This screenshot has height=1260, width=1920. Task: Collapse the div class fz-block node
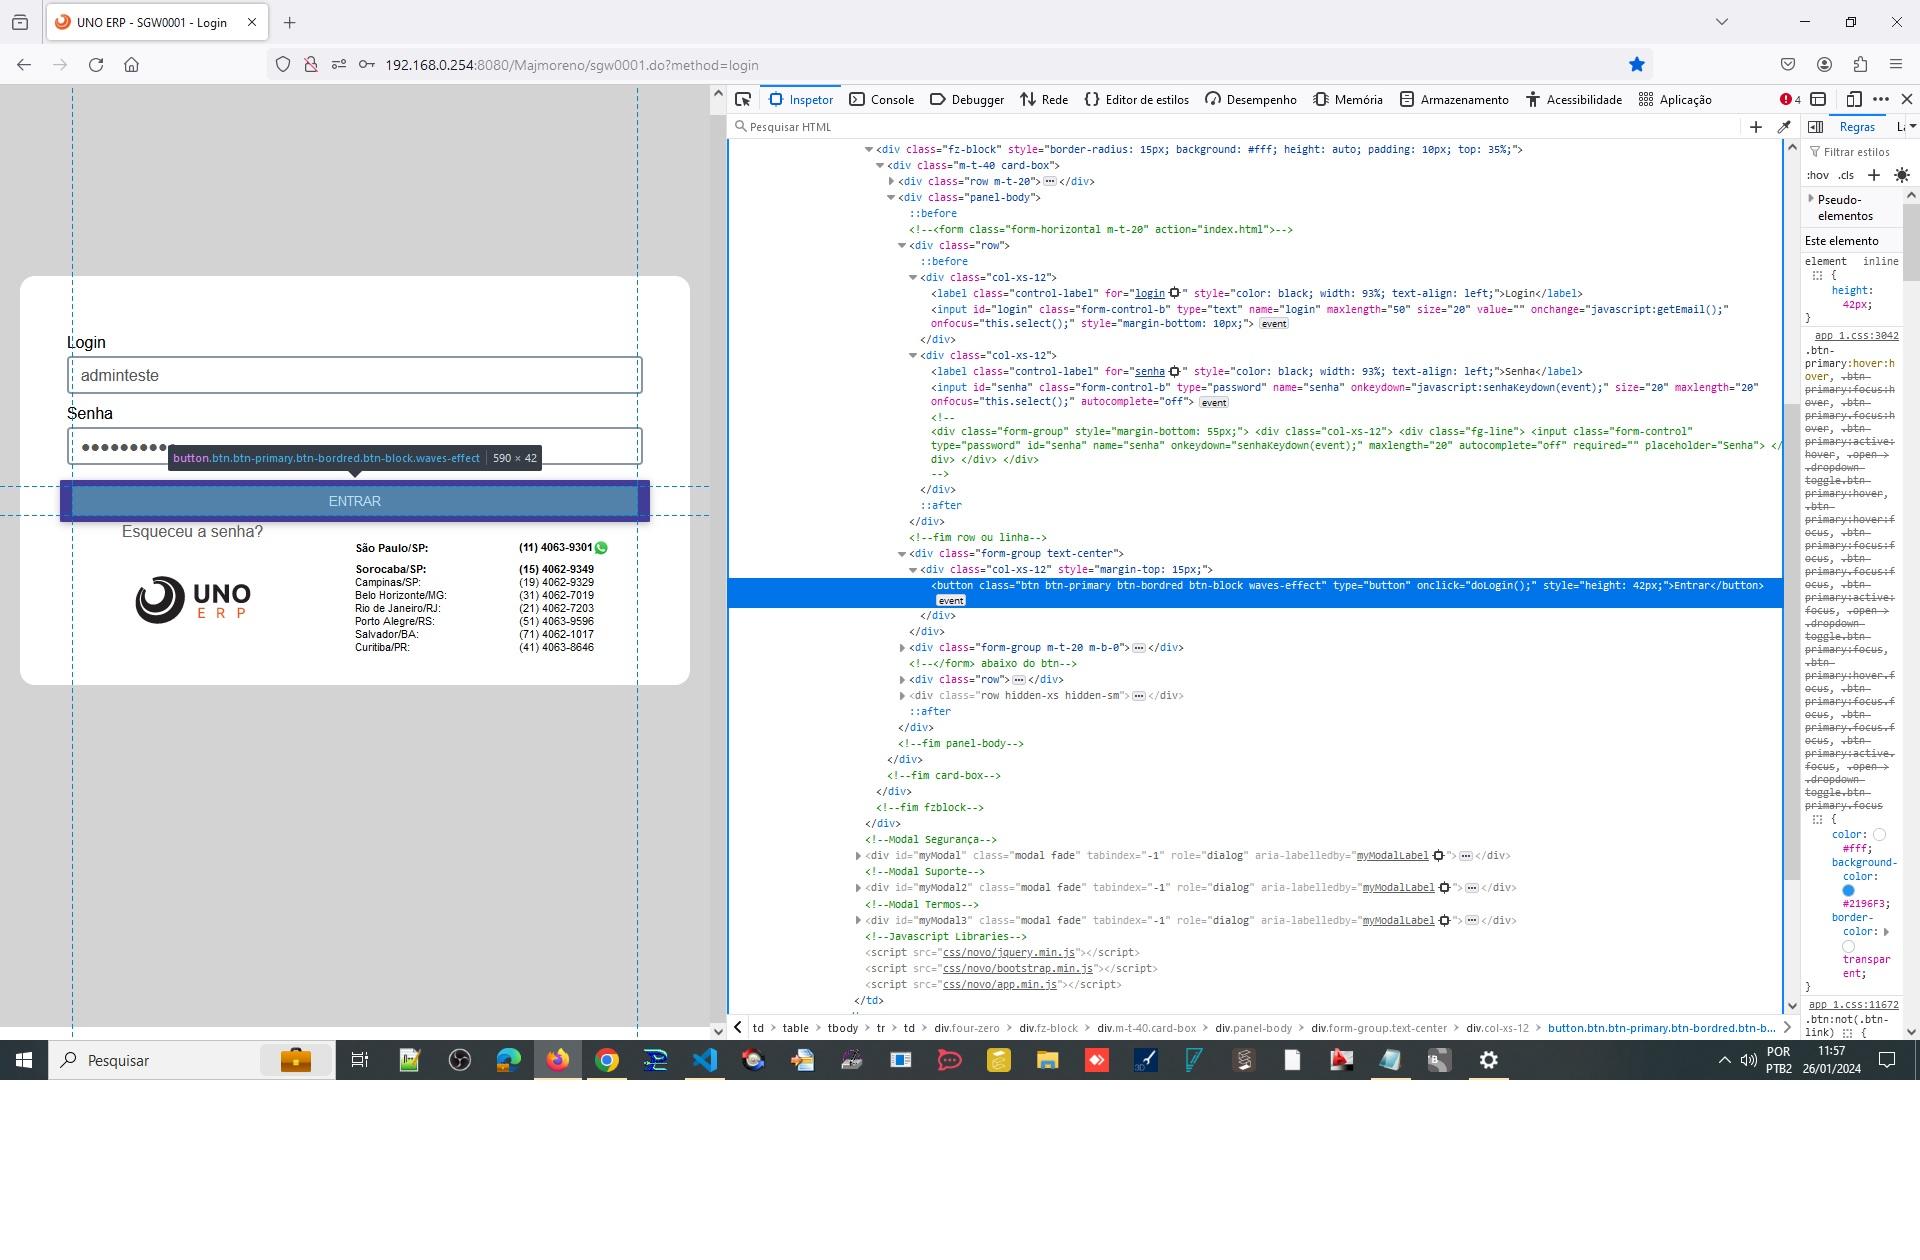[868, 150]
